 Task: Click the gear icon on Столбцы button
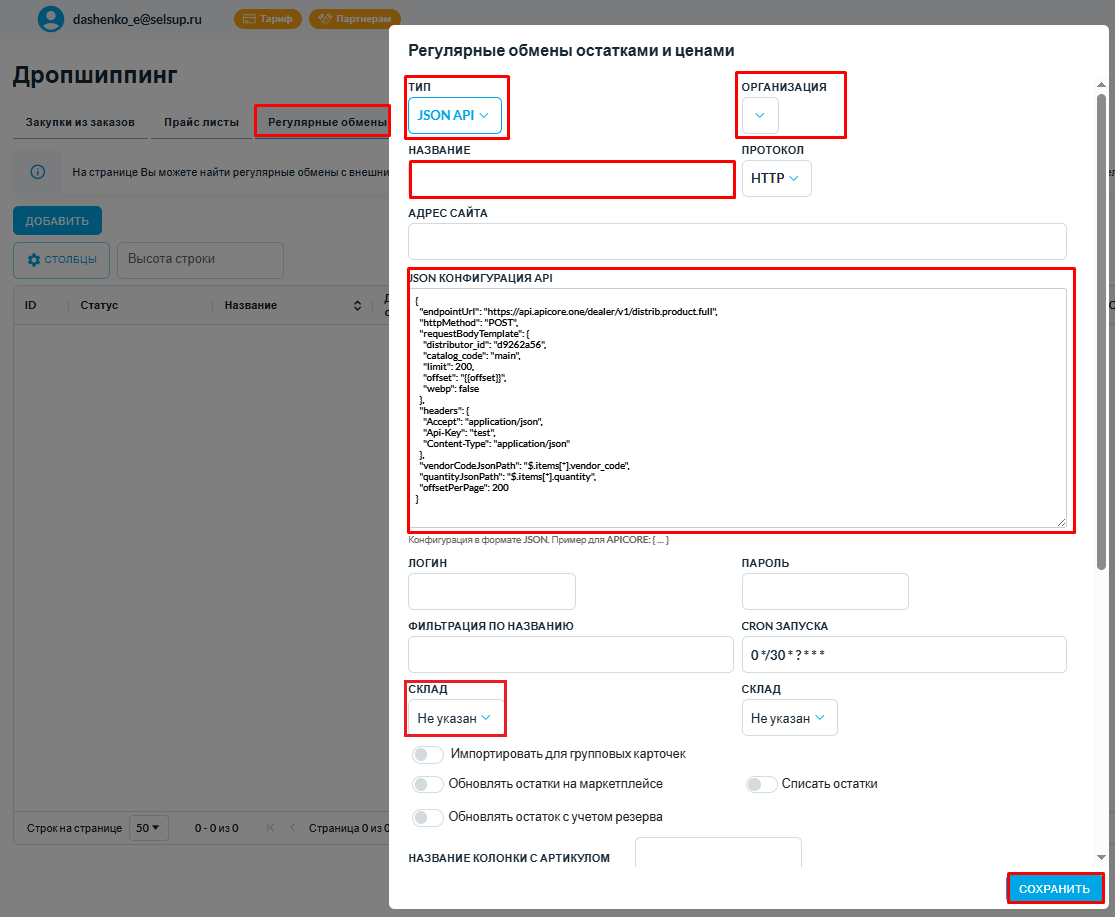[x=34, y=260]
